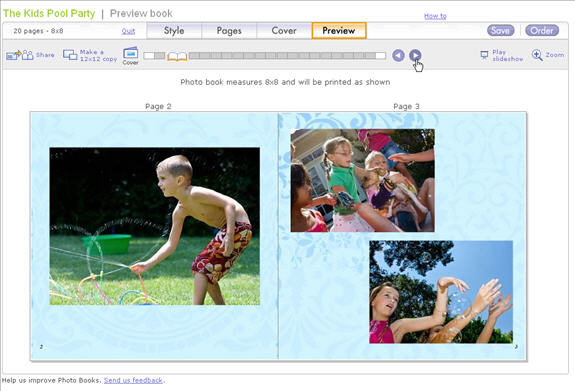The image size is (575, 391).
Task: Click 'Make a 12x12 copy' label text
Action: click(x=98, y=55)
